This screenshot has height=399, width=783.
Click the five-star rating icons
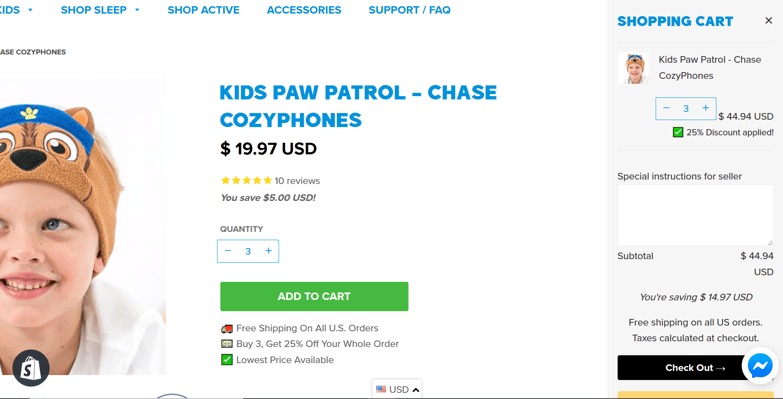[x=246, y=180]
